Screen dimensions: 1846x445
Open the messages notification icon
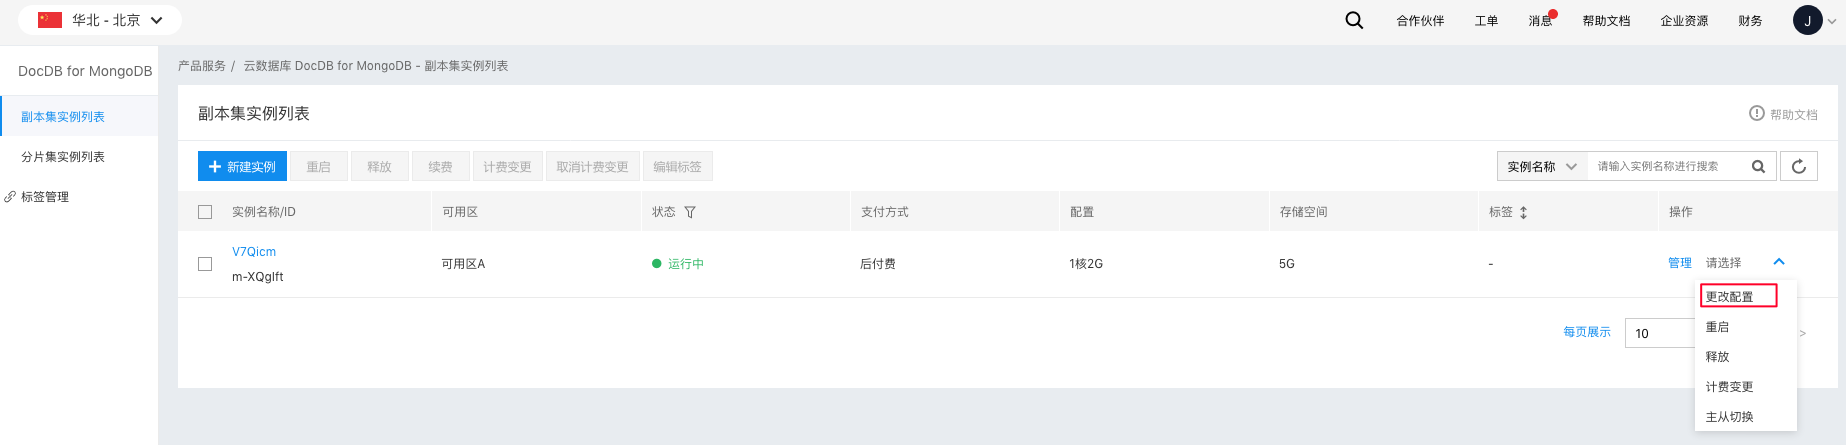click(1541, 20)
